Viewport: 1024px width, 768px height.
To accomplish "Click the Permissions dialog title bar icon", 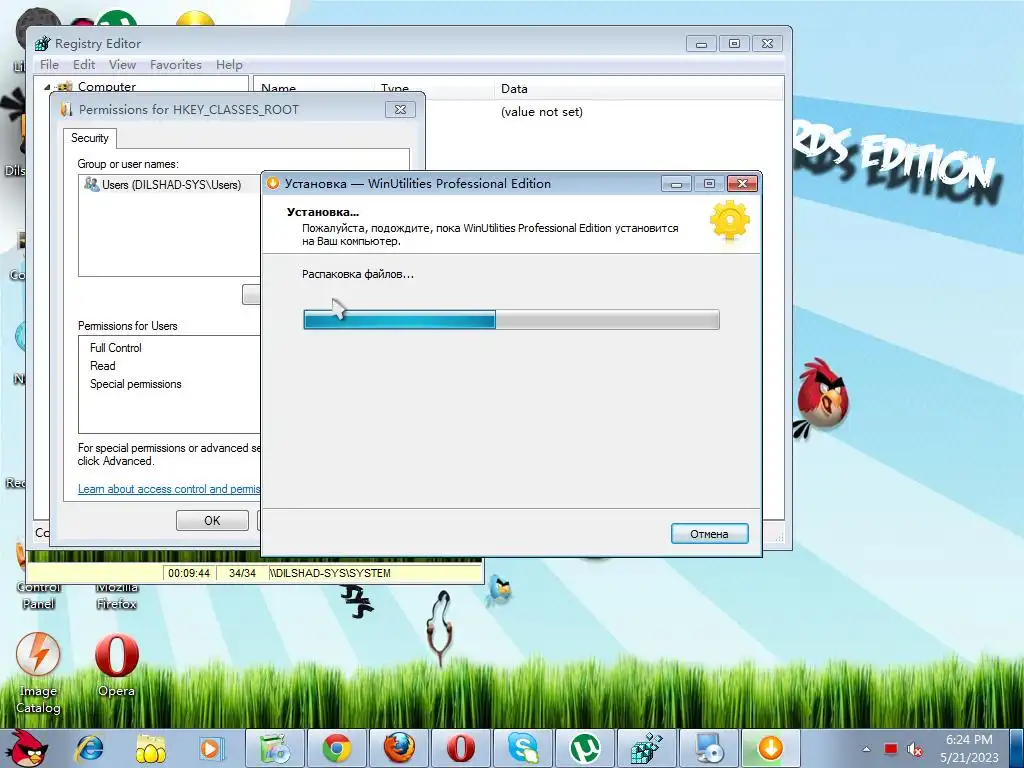I will [x=66, y=110].
